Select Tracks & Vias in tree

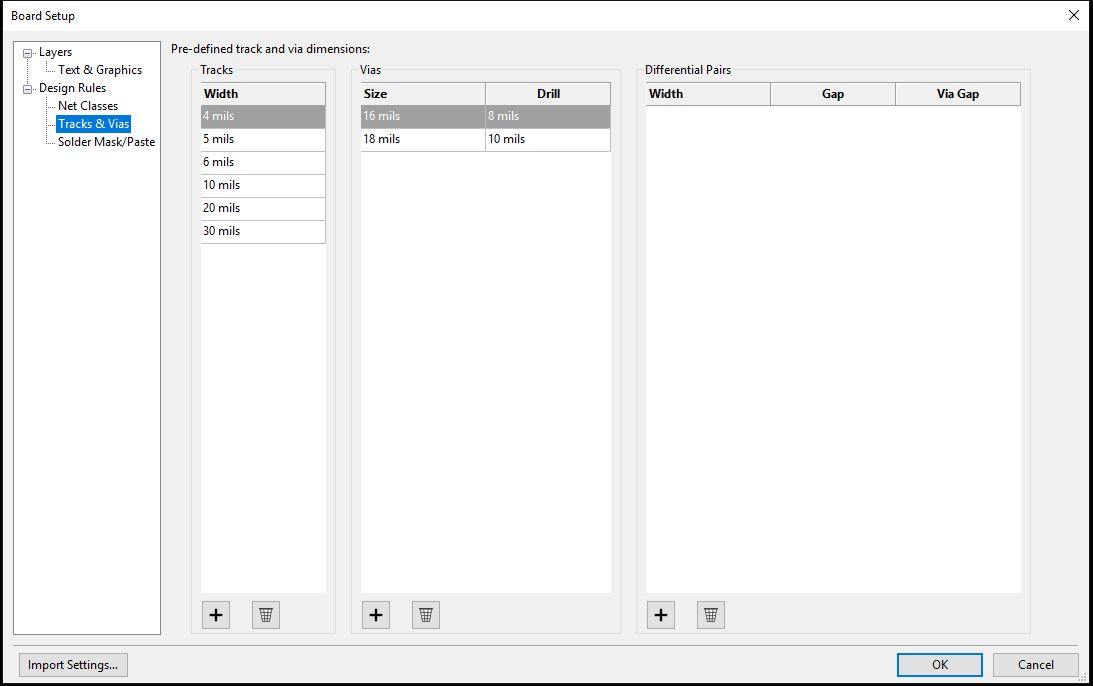pyautogui.click(x=94, y=124)
